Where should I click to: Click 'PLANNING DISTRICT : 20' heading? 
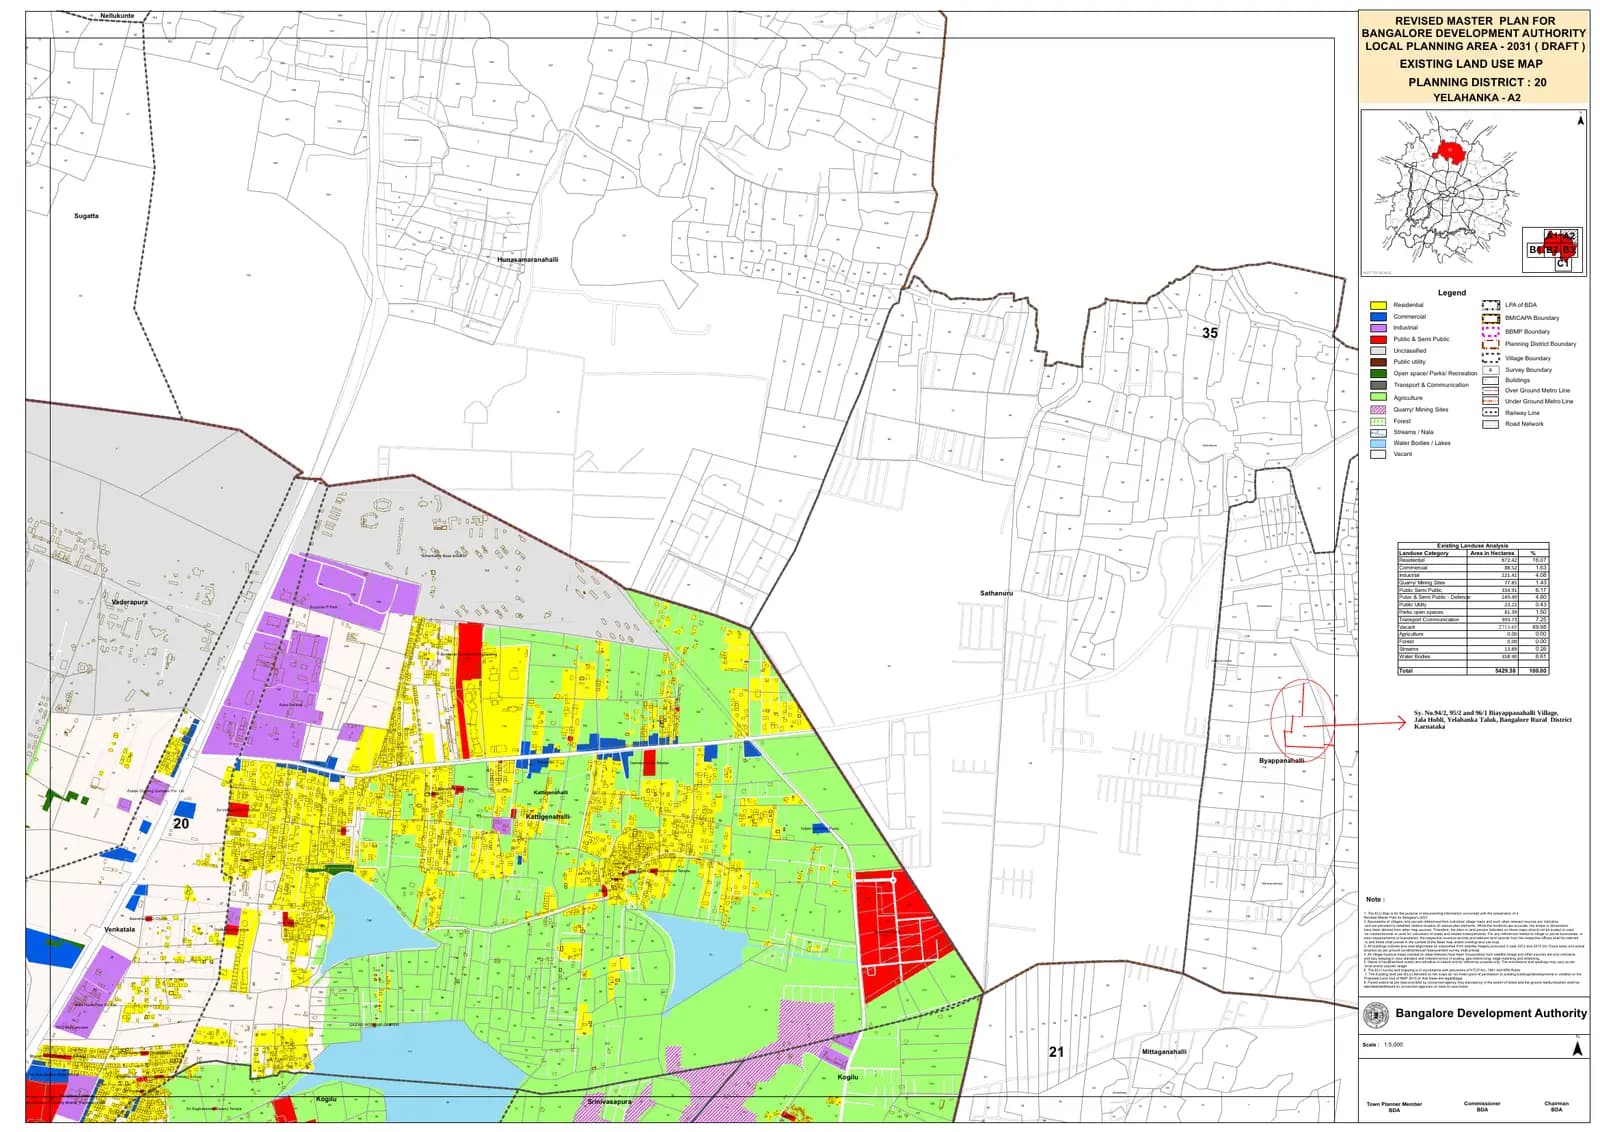(x=1477, y=82)
